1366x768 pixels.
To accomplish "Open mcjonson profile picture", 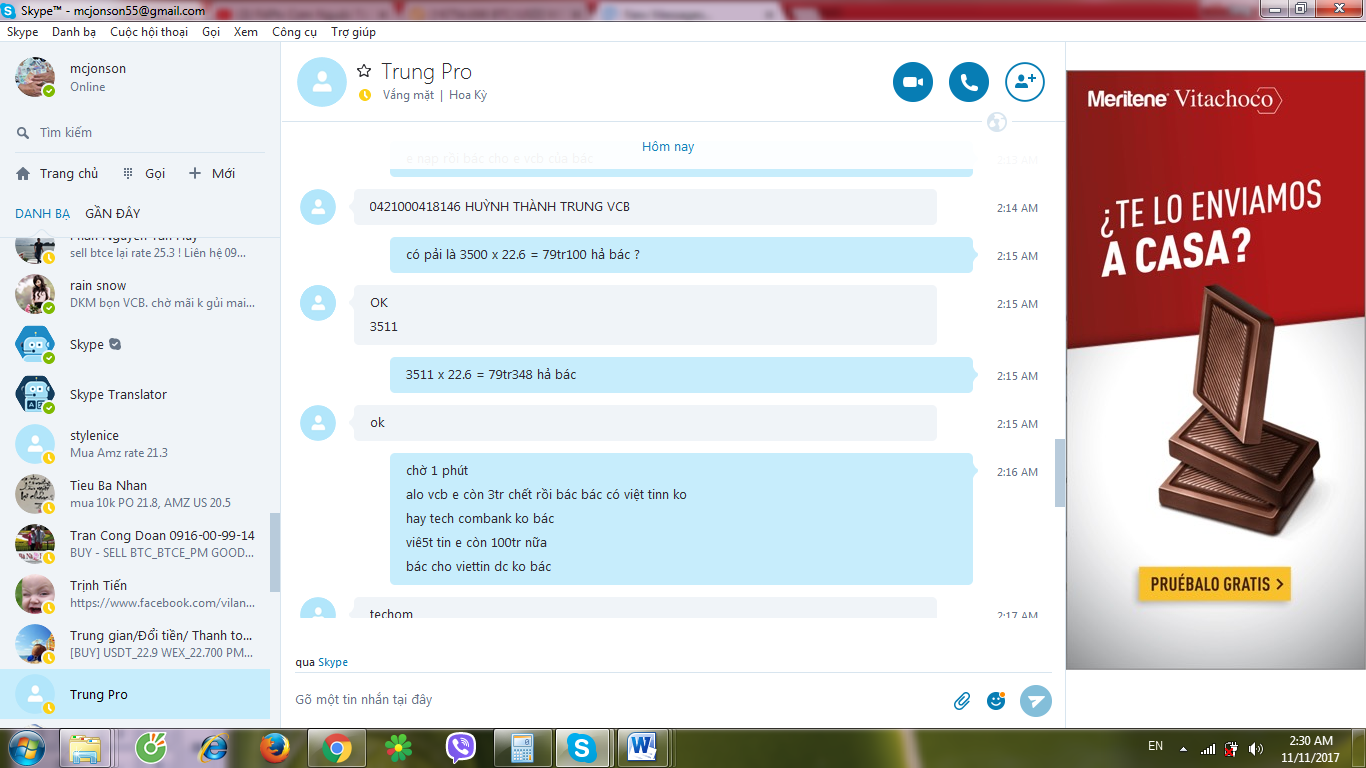I will coord(35,77).
